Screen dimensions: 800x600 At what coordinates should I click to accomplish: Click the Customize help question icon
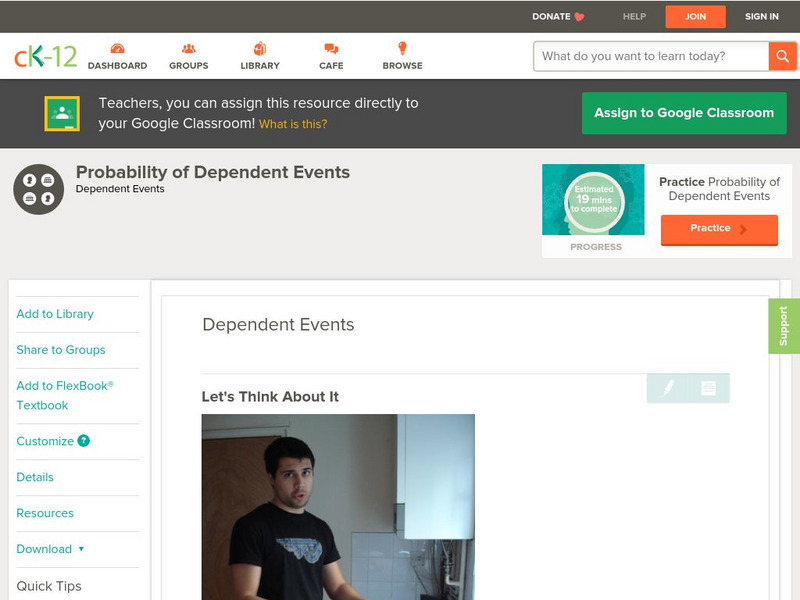coord(84,441)
